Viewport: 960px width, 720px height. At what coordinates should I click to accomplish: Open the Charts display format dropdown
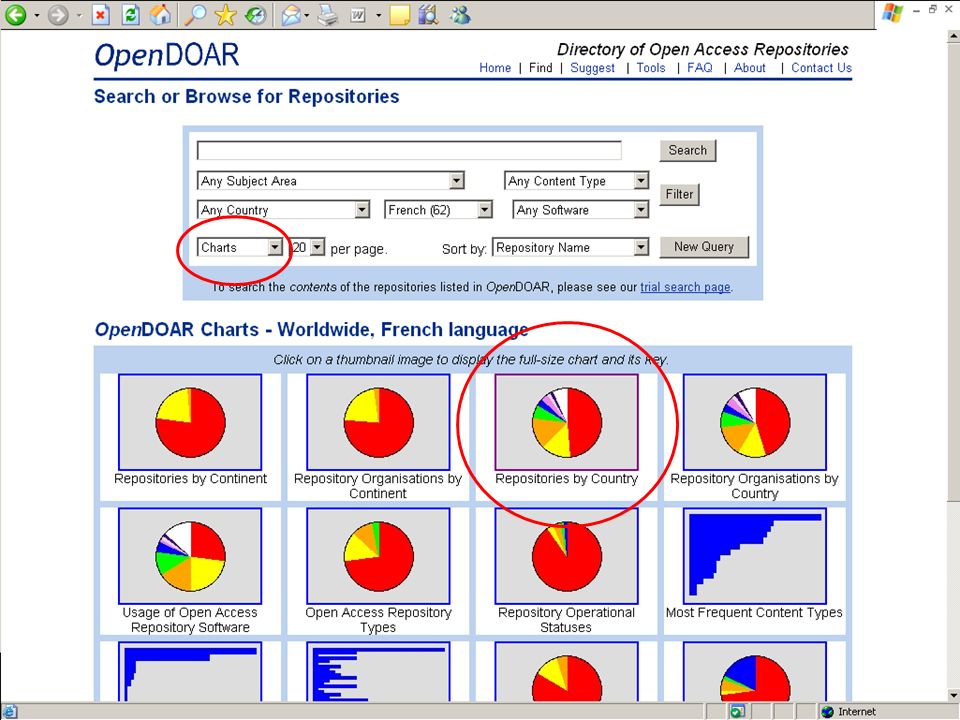click(240, 247)
